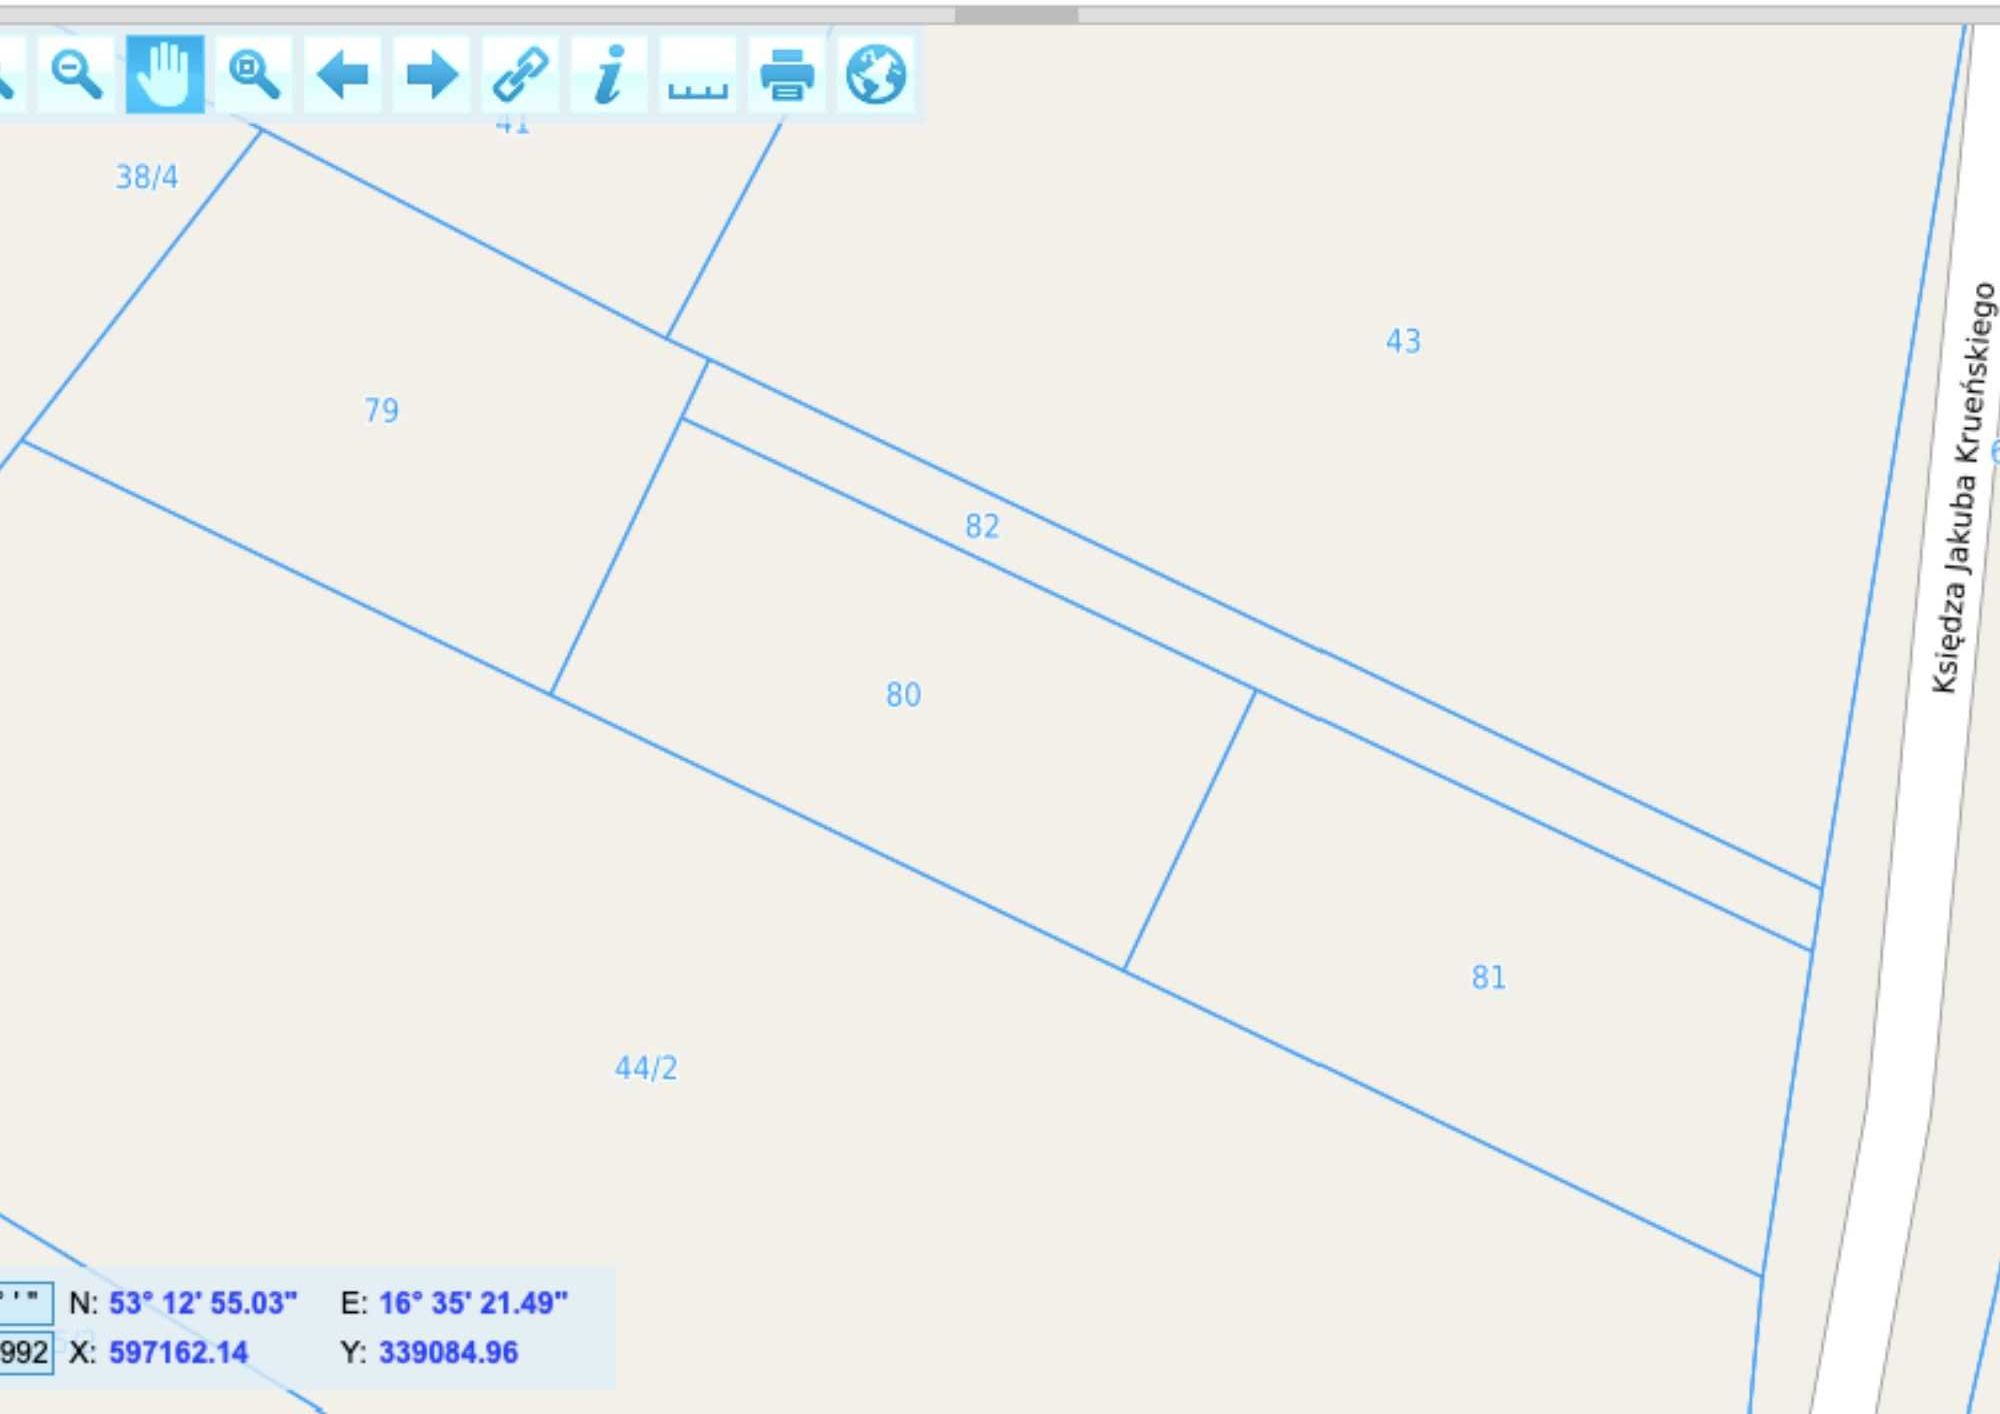Click the E longitude value 16° 35' 21.49"
The height and width of the screenshot is (1414, 2000).
click(x=473, y=1303)
